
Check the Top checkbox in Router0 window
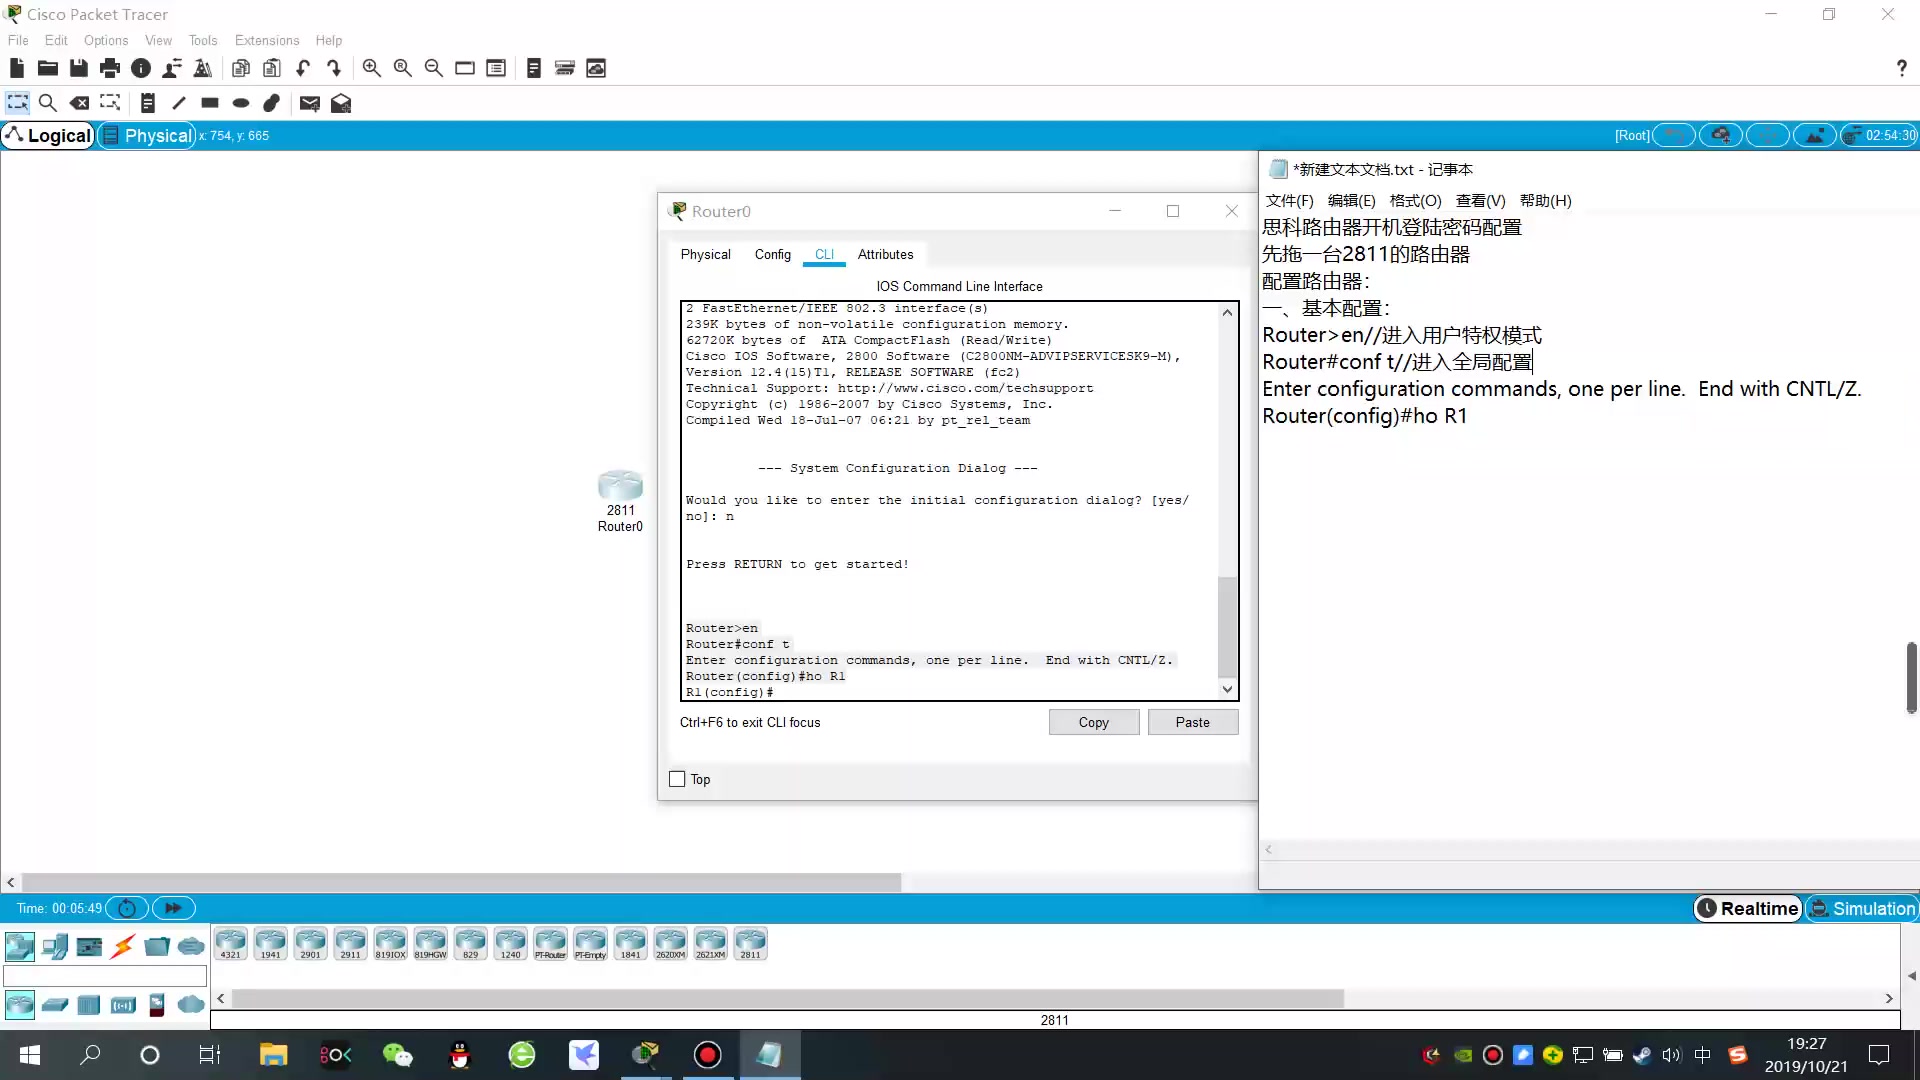tap(677, 779)
